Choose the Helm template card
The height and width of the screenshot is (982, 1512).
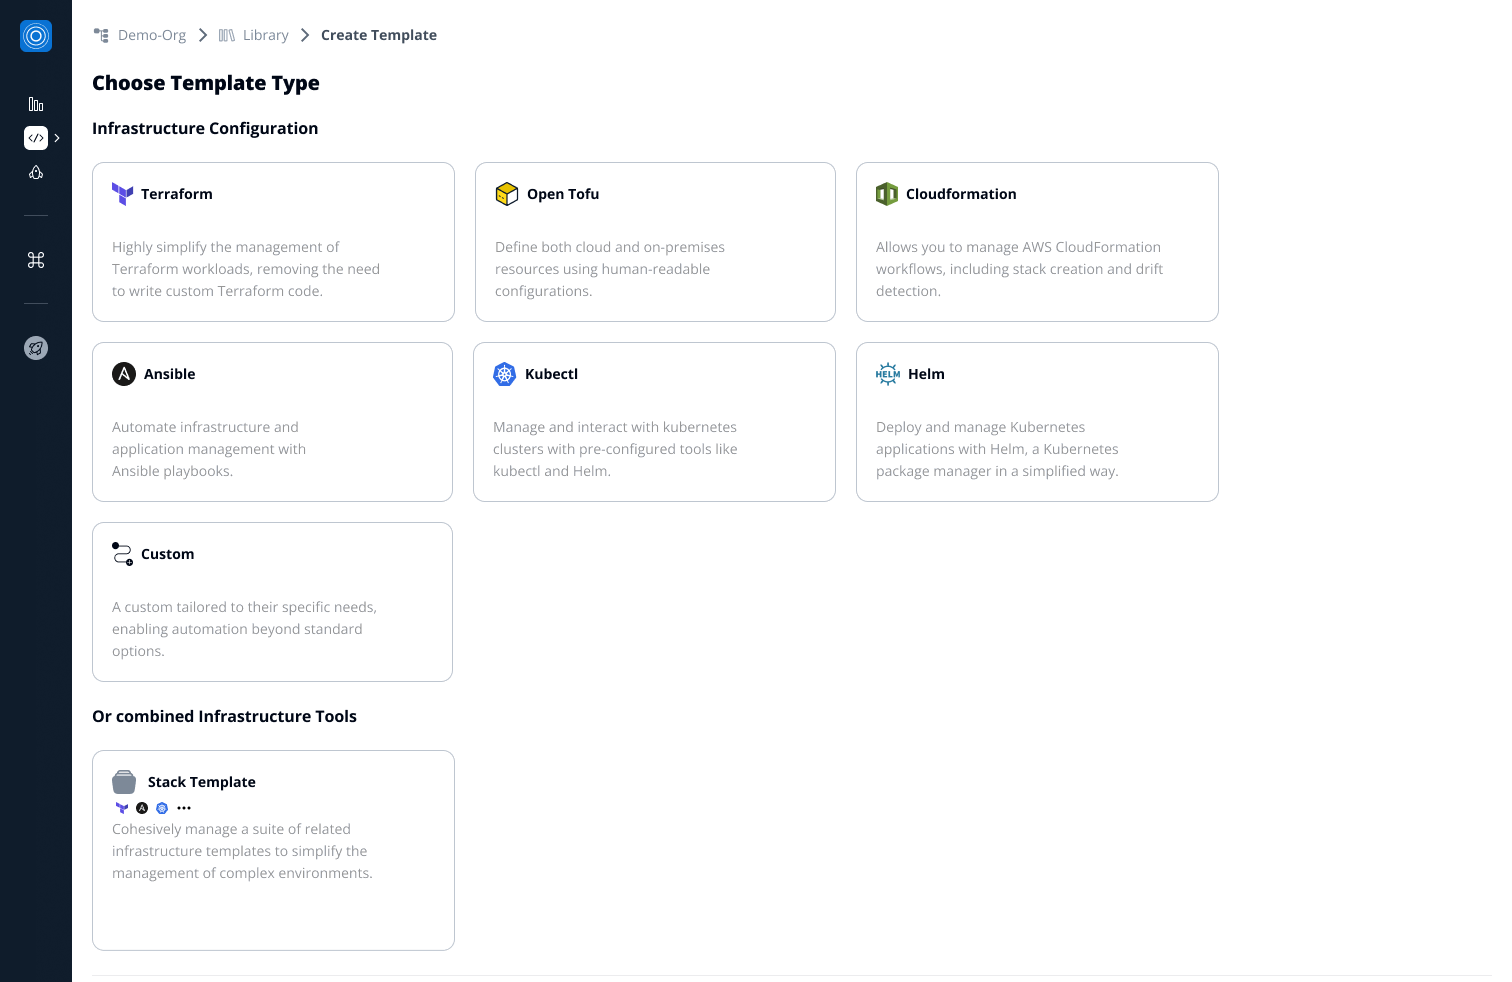(x=1037, y=422)
